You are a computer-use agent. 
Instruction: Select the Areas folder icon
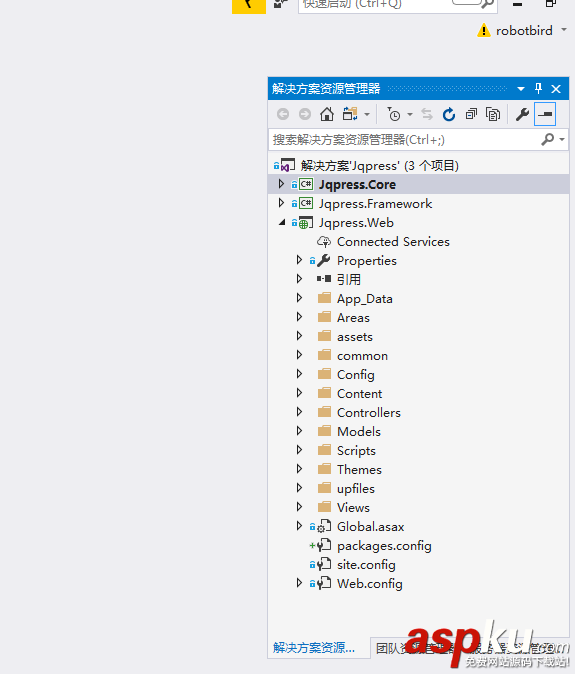coord(324,317)
